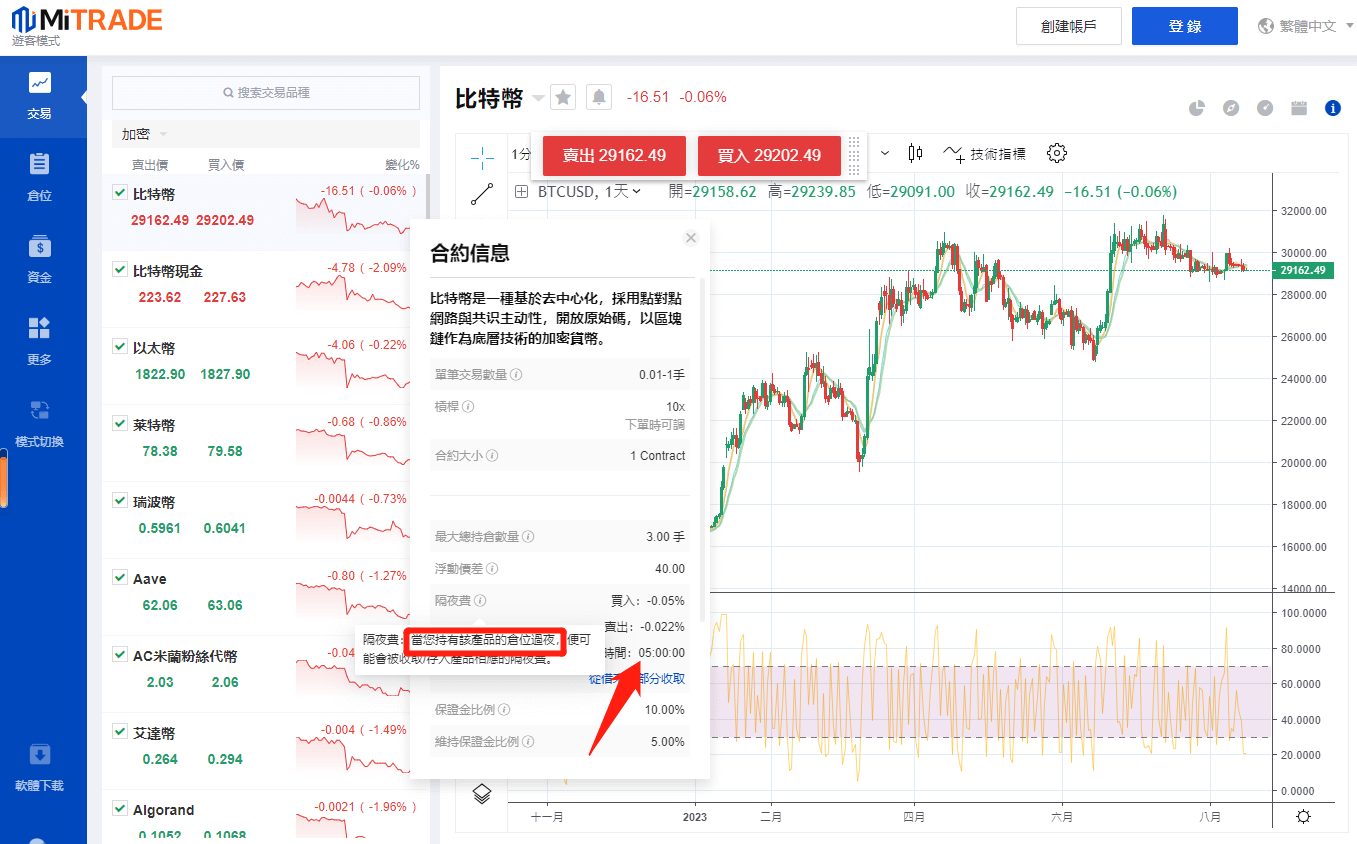The width and height of the screenshot is (1357, 844).
Task: Open the 繁體中文 language dropdown
Action: pos(1308,26)
